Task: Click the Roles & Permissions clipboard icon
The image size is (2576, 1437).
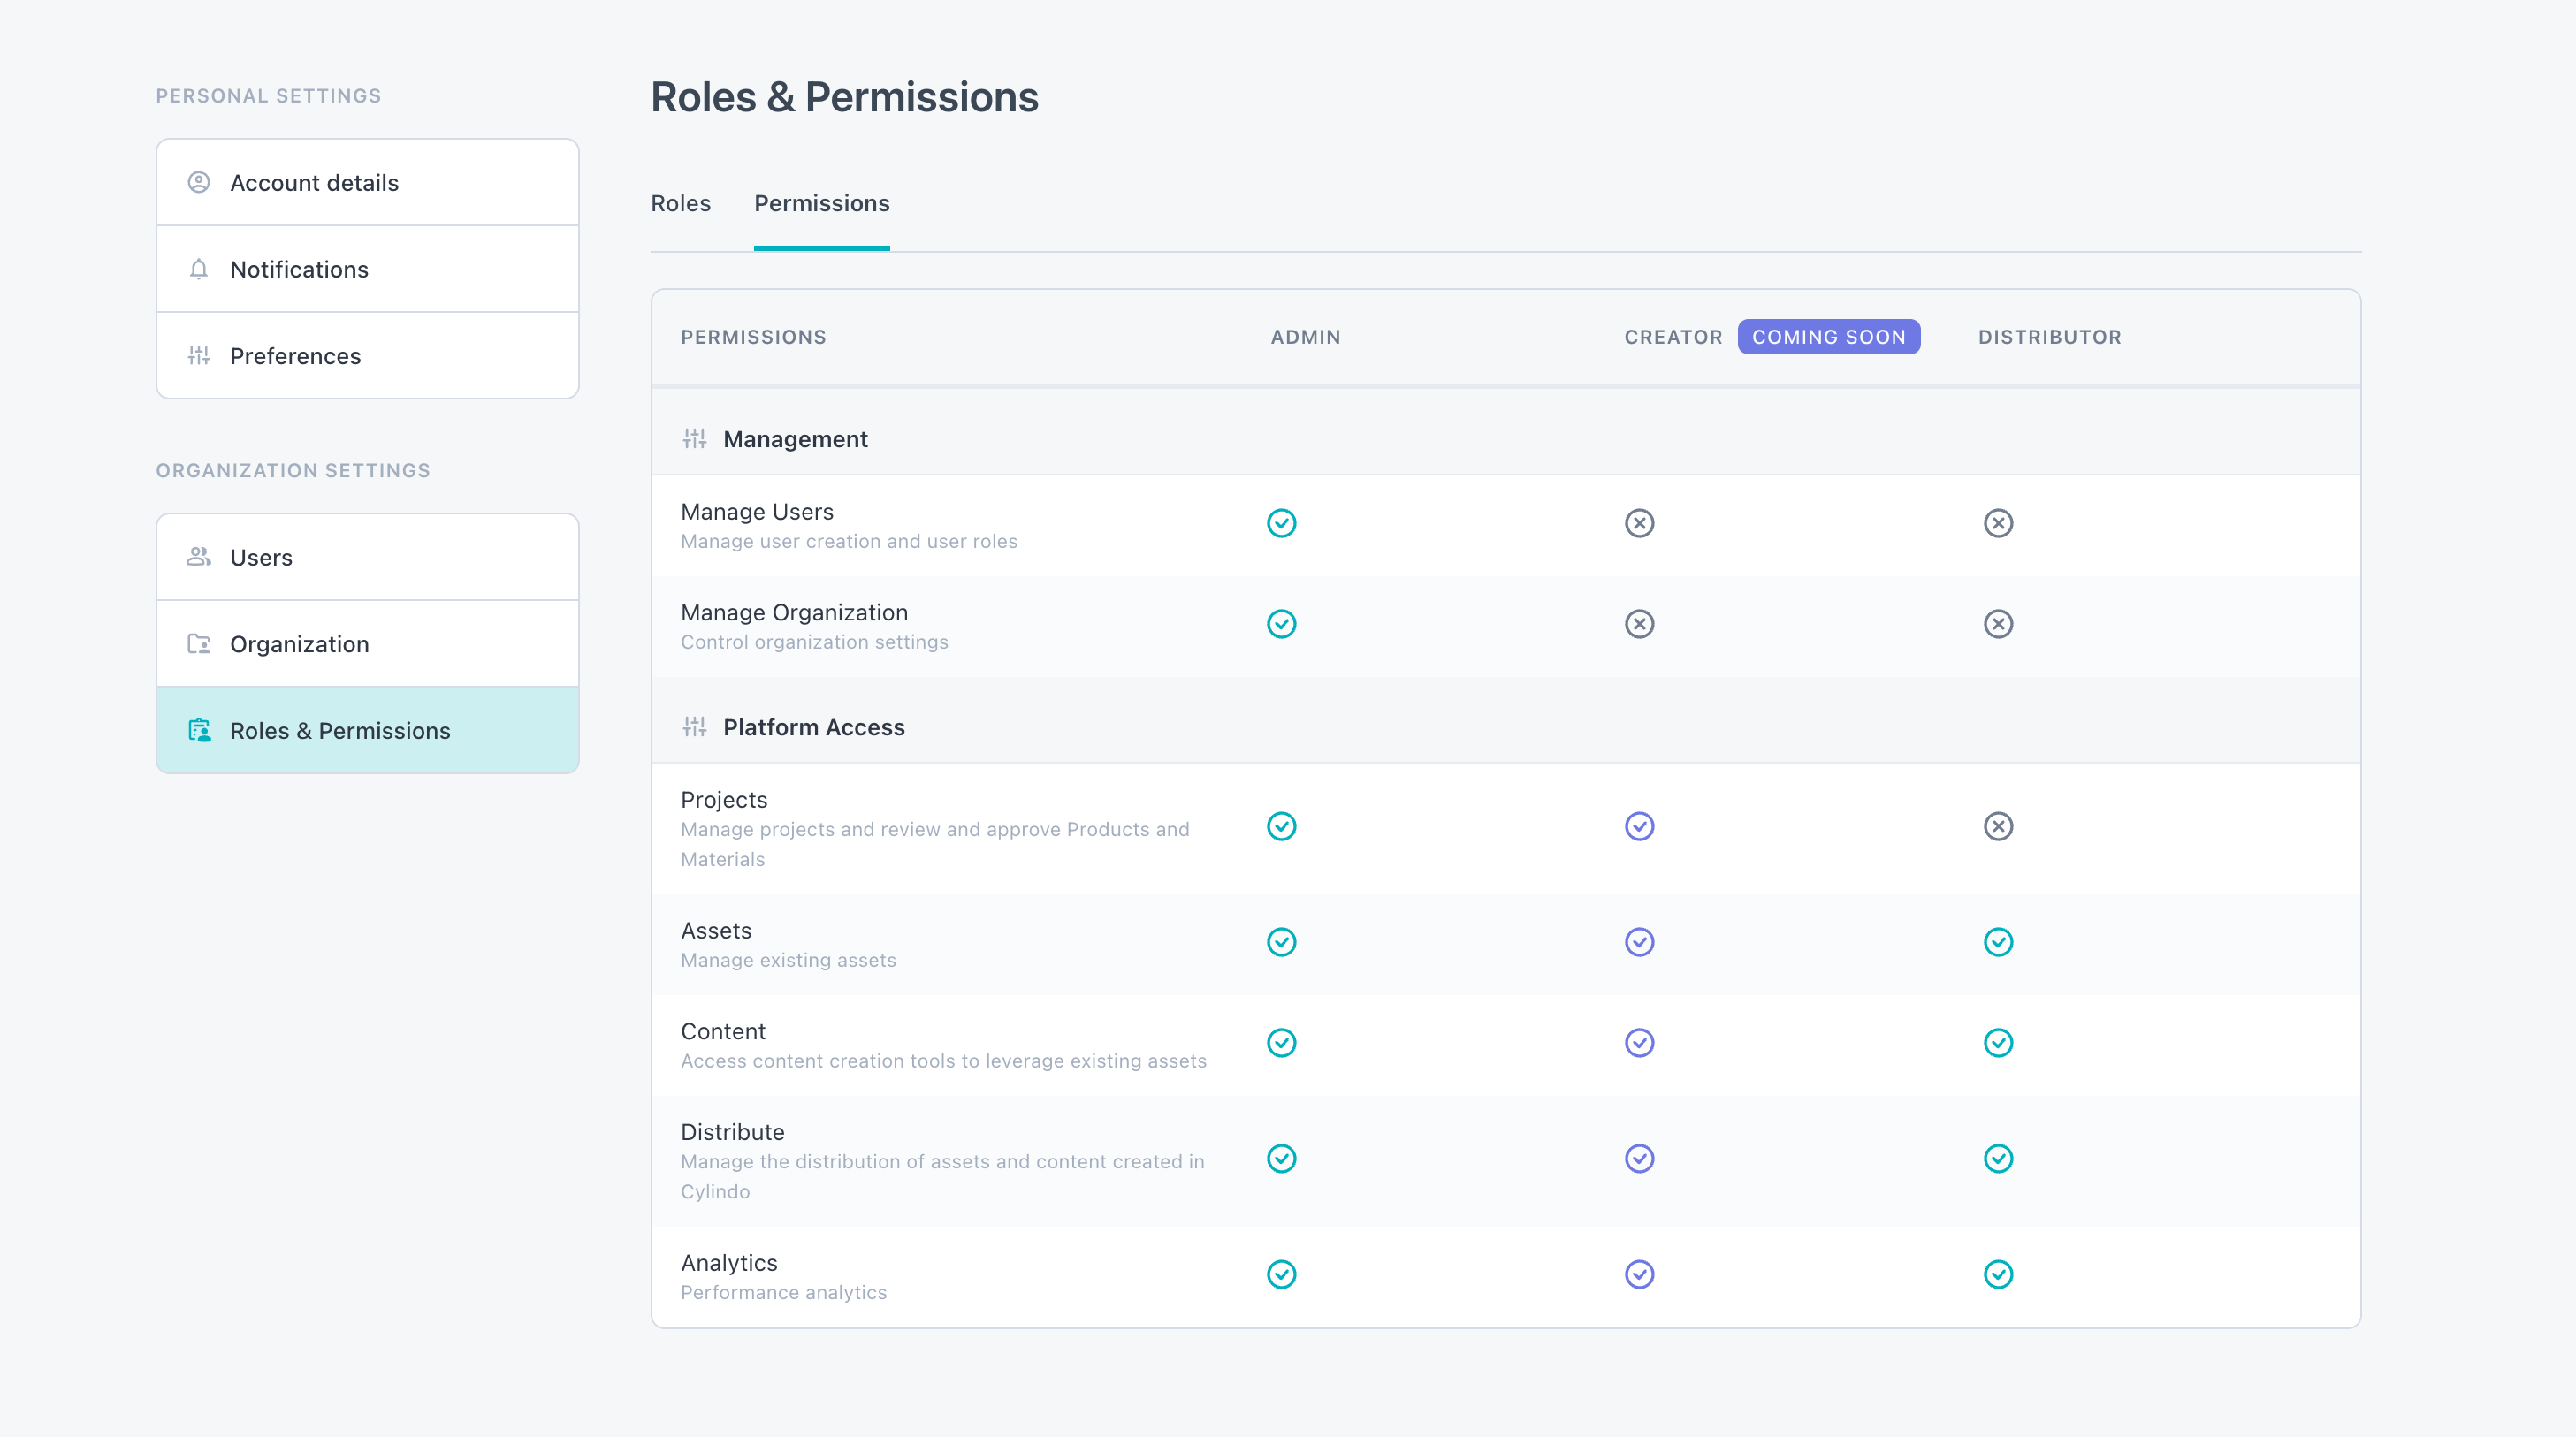Action: (199, 730)
